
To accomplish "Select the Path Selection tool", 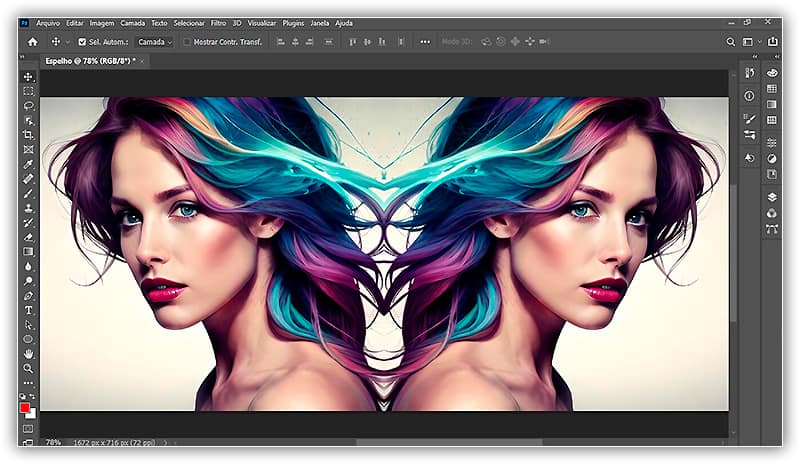I will click(28, 325).
